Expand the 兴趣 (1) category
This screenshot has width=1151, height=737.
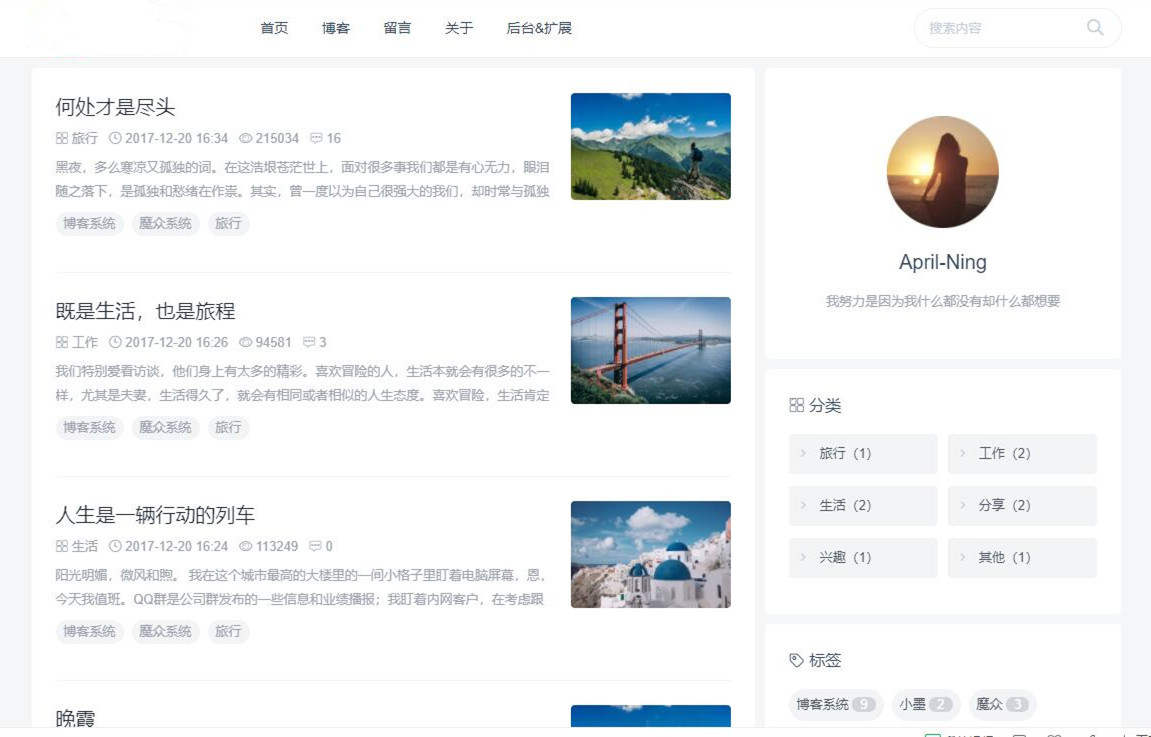coord(863,558)
